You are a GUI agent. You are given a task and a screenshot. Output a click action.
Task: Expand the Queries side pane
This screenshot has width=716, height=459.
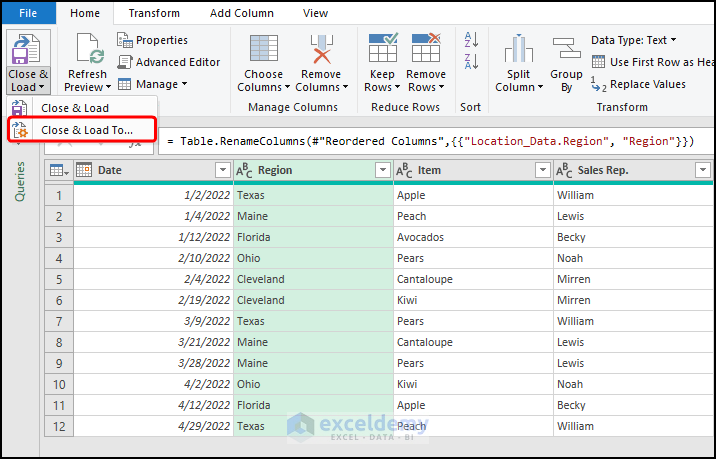pos(20,181)
